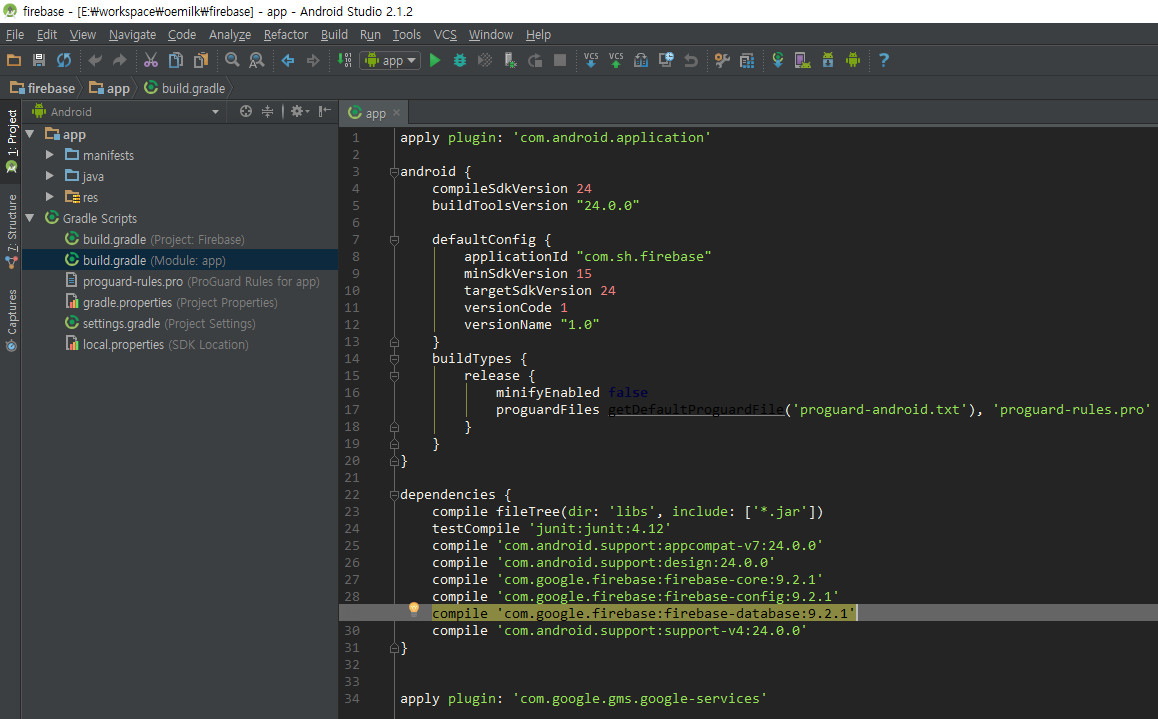Open the Refactor menu

(x=286, y=35)
